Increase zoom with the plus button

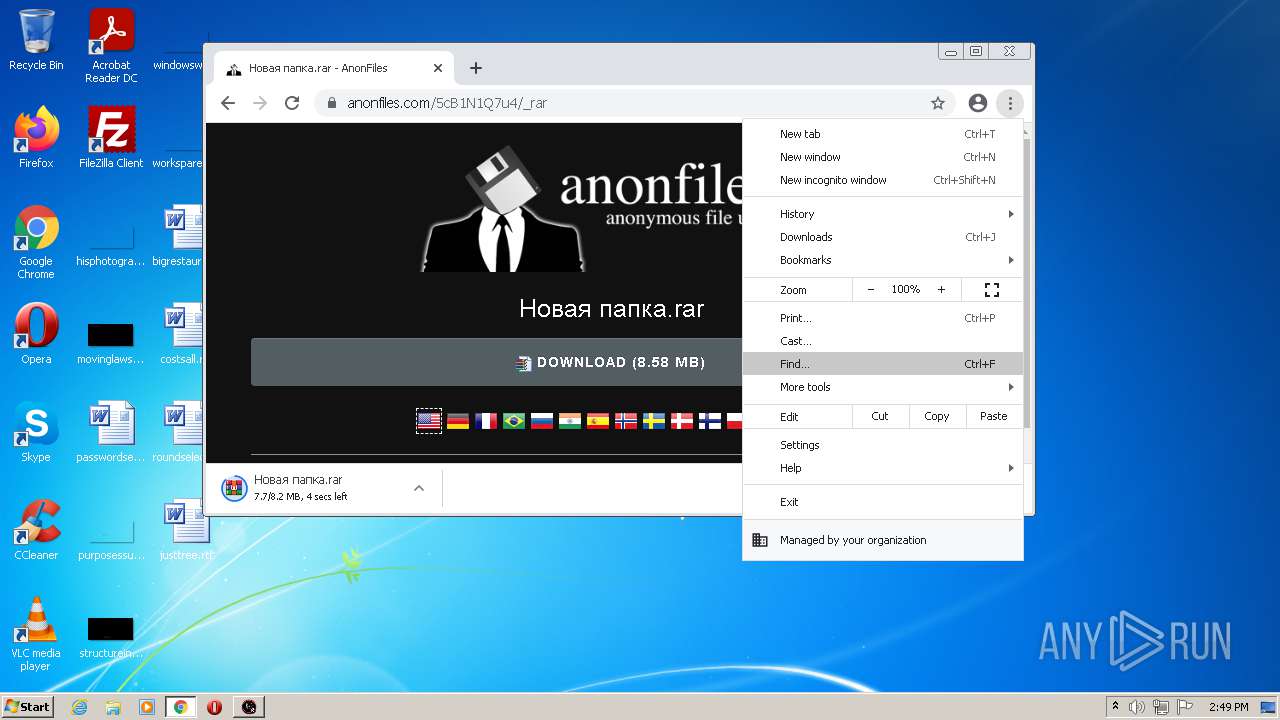tap(941, 290)
